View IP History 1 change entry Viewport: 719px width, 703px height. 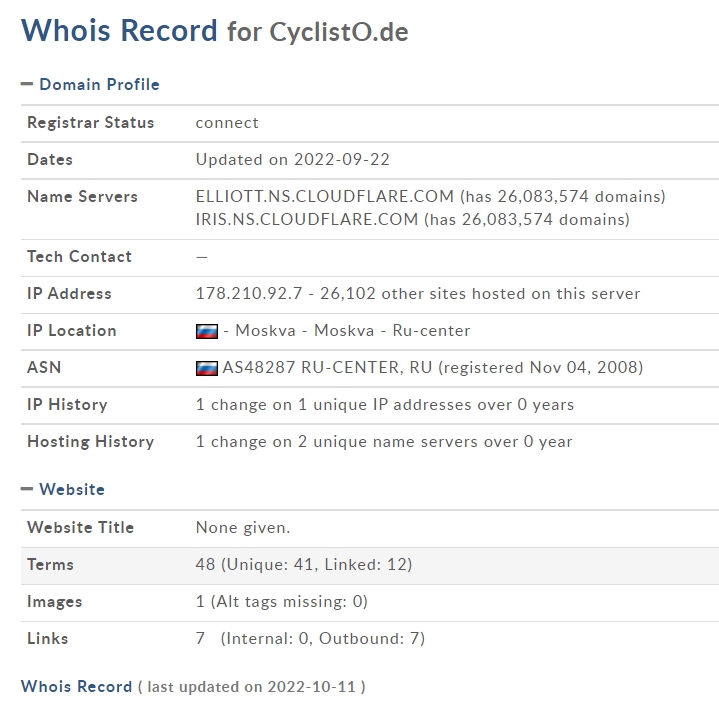[385, 404]
